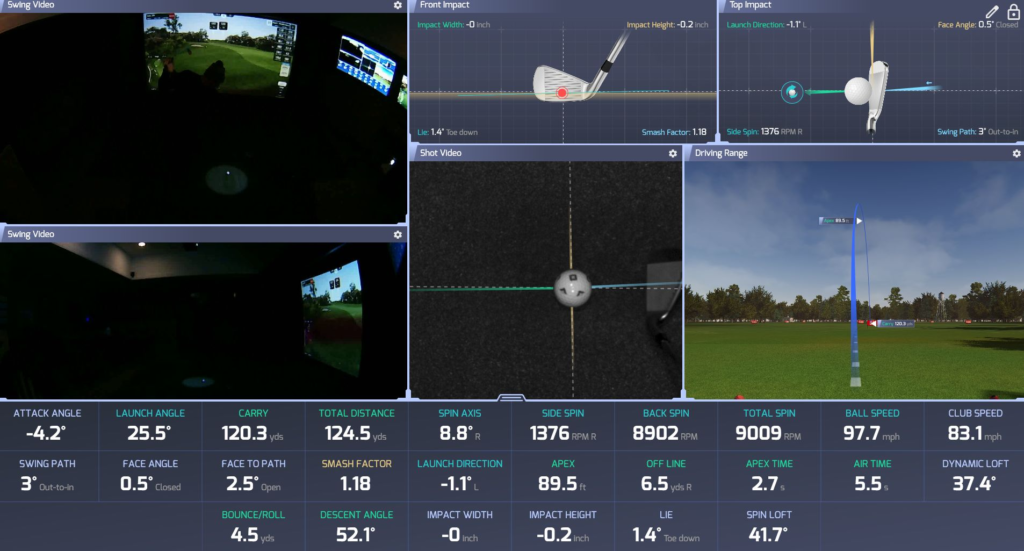Select the Shot Video panel title
Screen dimensions: 1024x551
coord(440,153)
